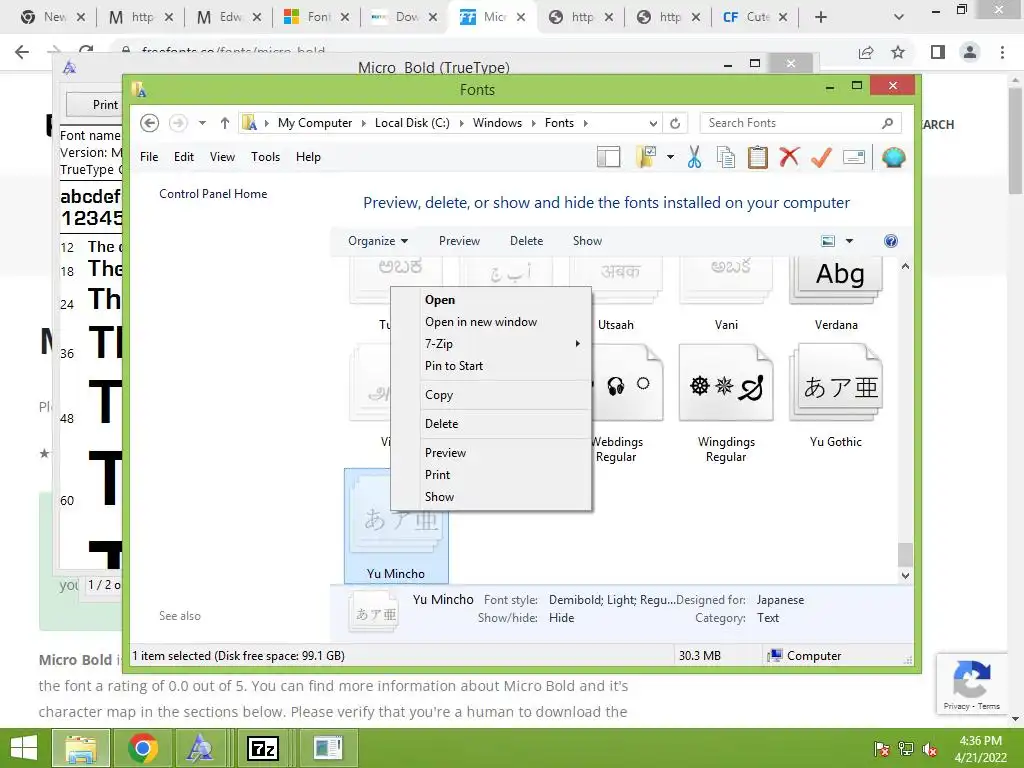Expand the view options dropdown arrow

(x=849, y=241)
